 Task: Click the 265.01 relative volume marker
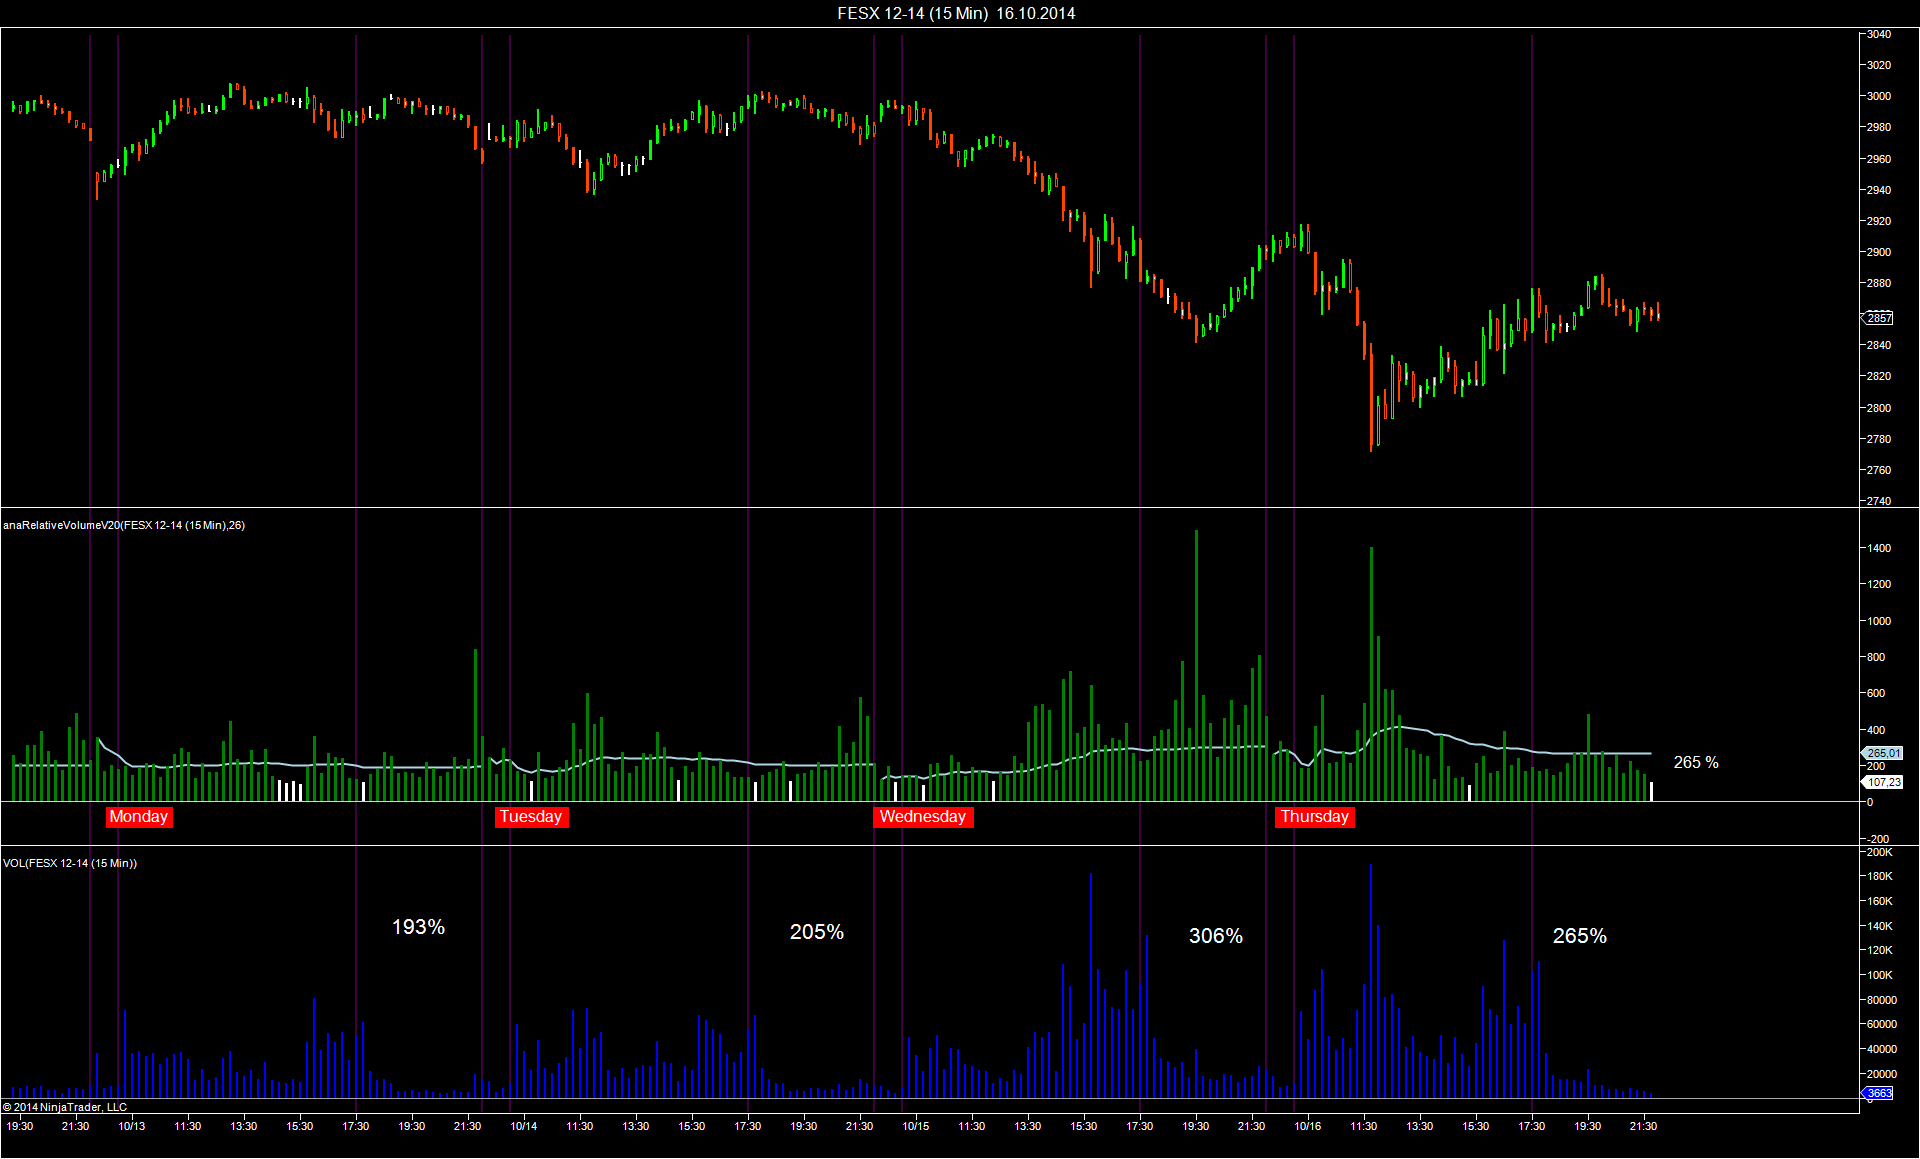1882,753
